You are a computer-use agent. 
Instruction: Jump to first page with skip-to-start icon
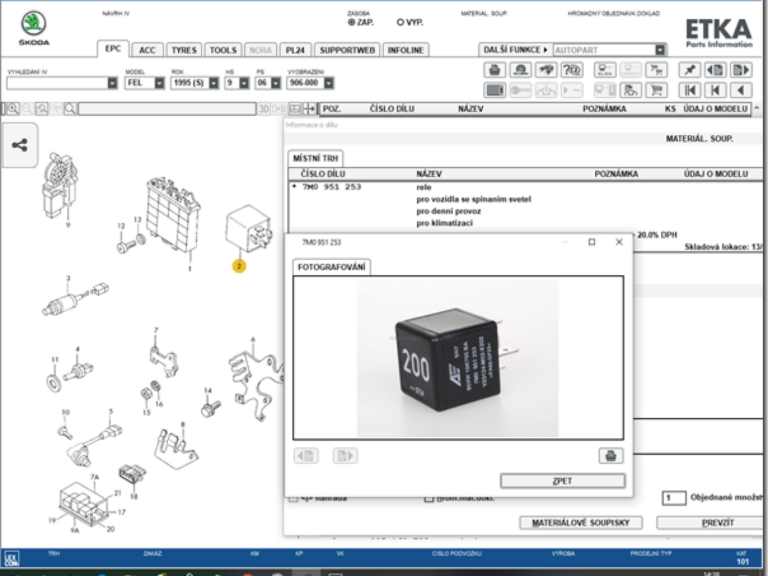(689, 90)
